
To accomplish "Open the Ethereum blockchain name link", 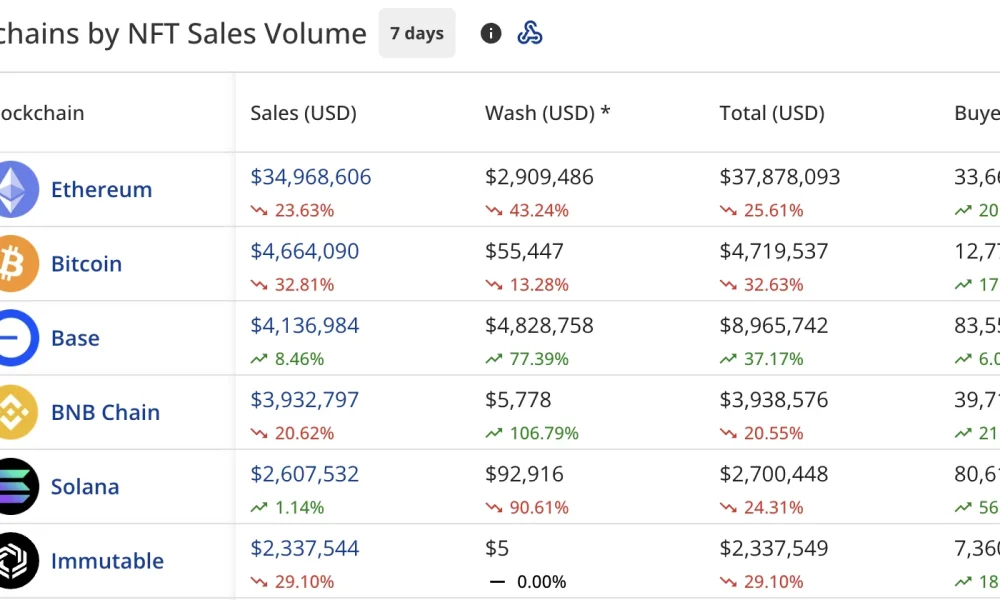I will (x=101, y=189).
